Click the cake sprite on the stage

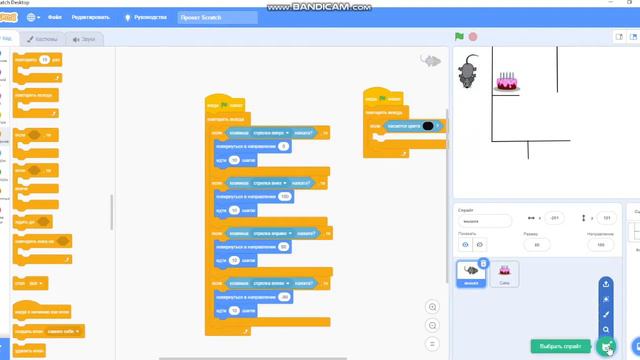point(507,81)
